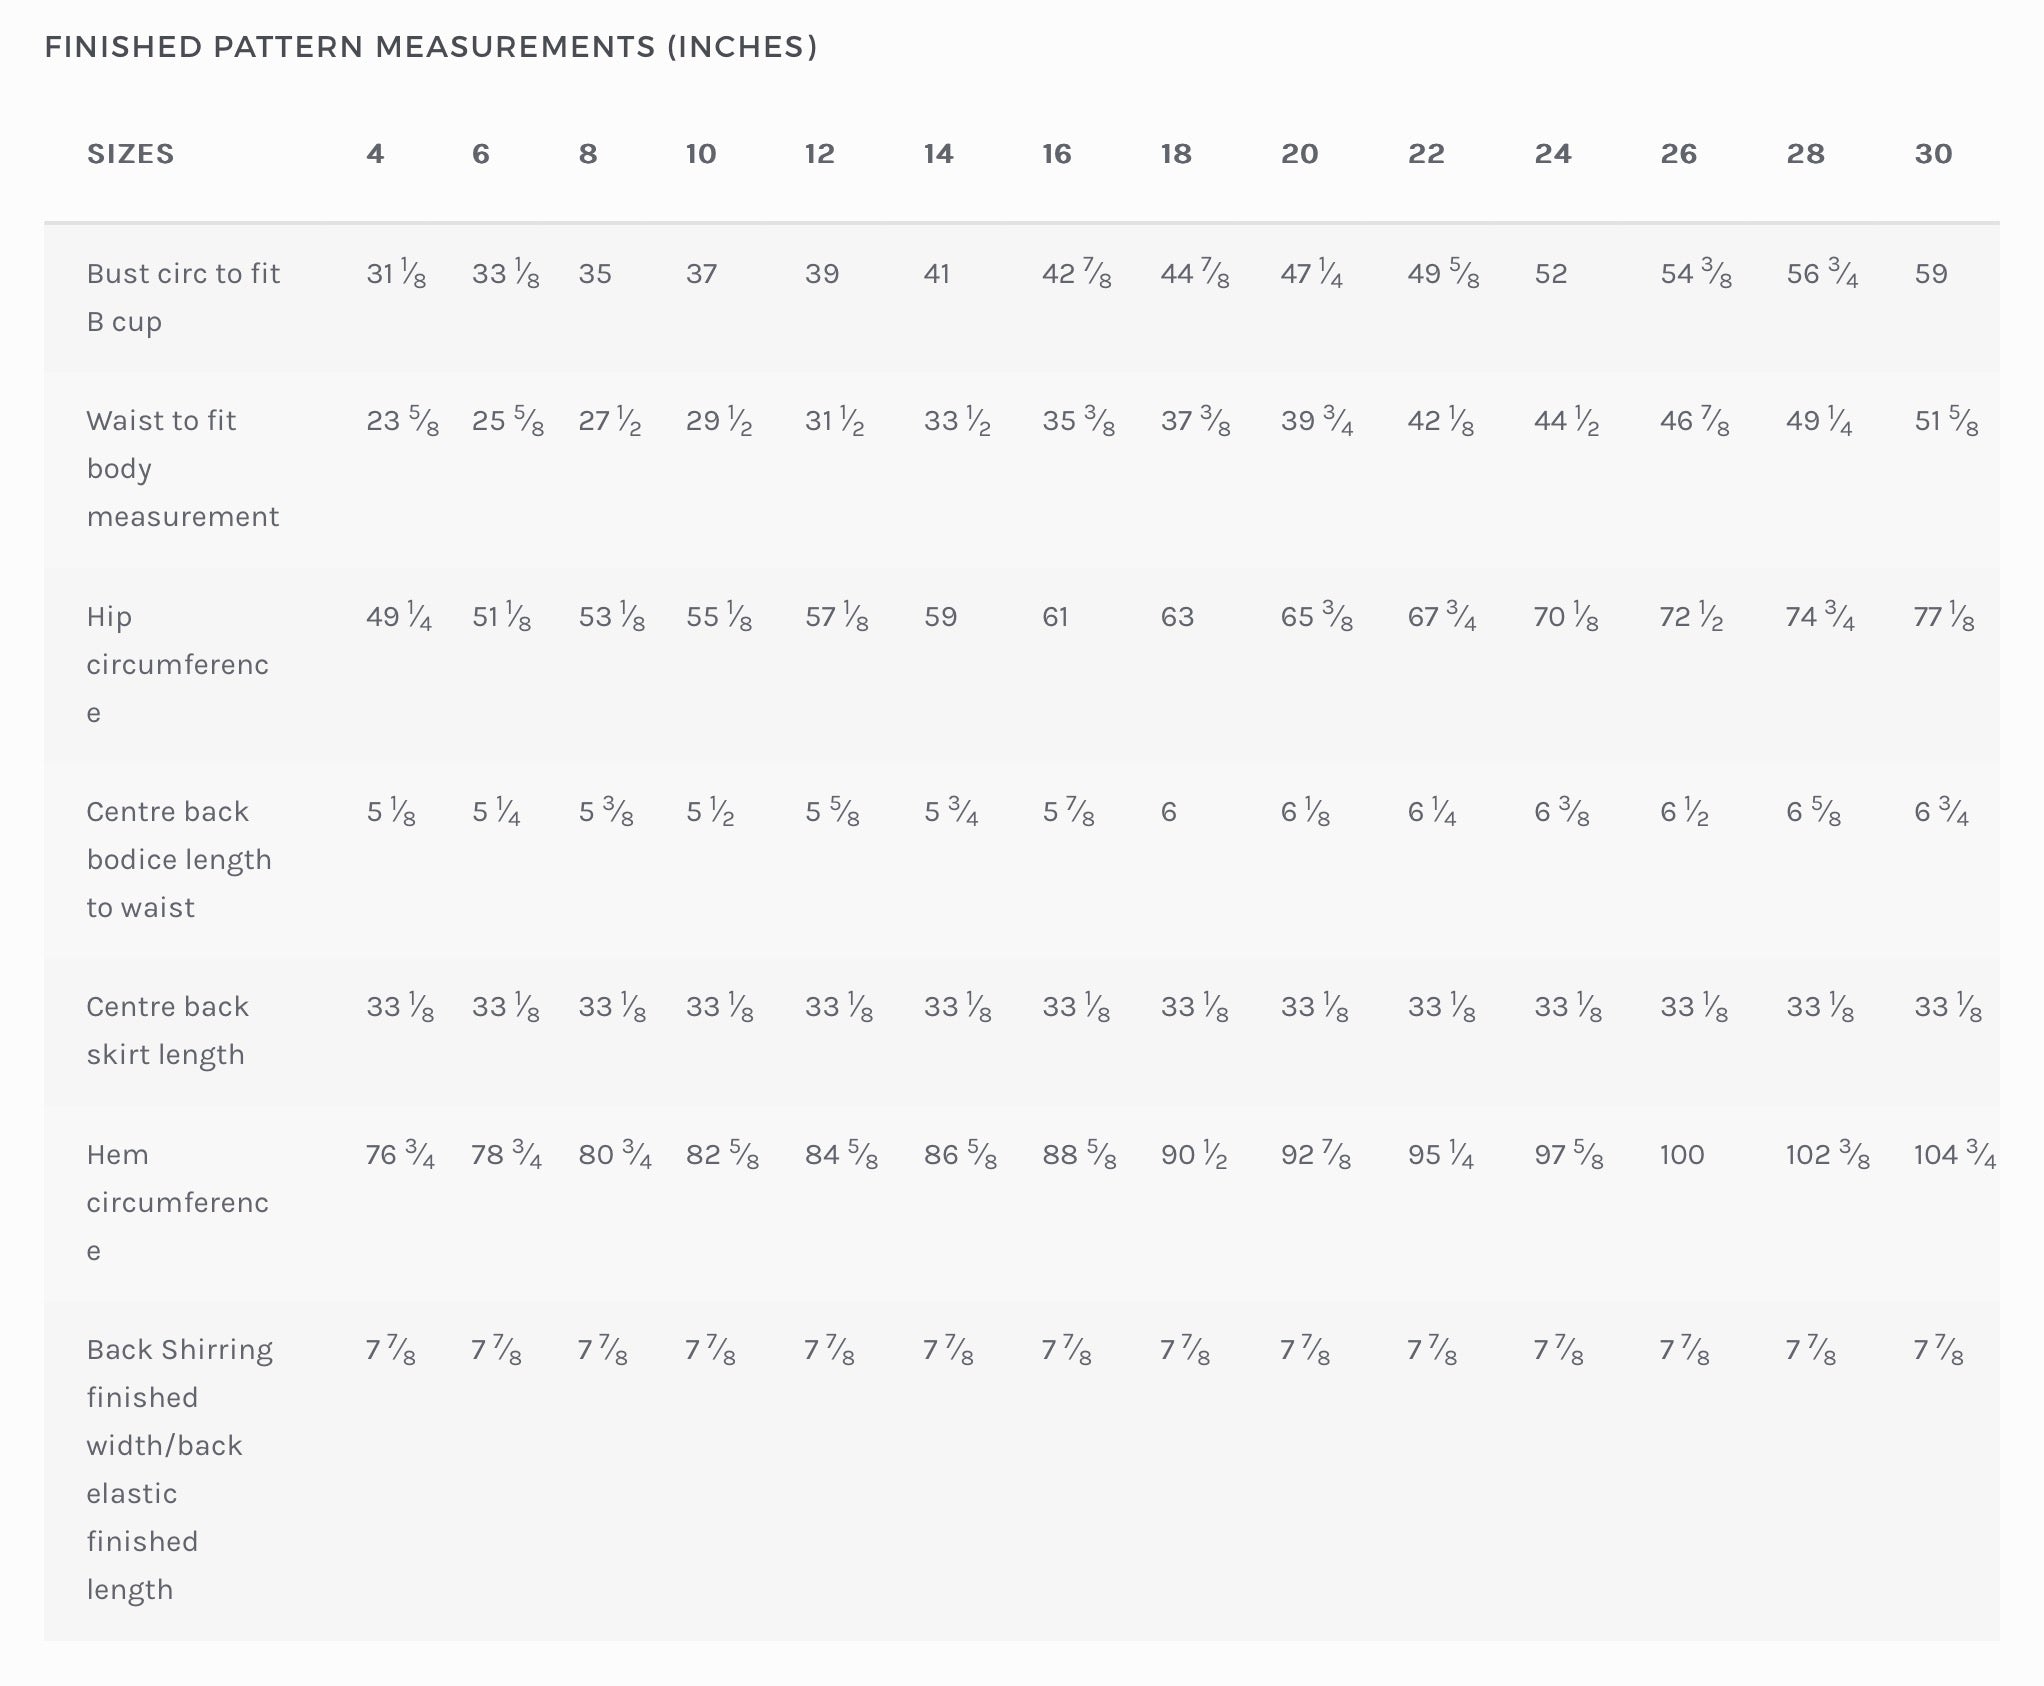Click the 'Hip circumference' row label

(177, 664)
